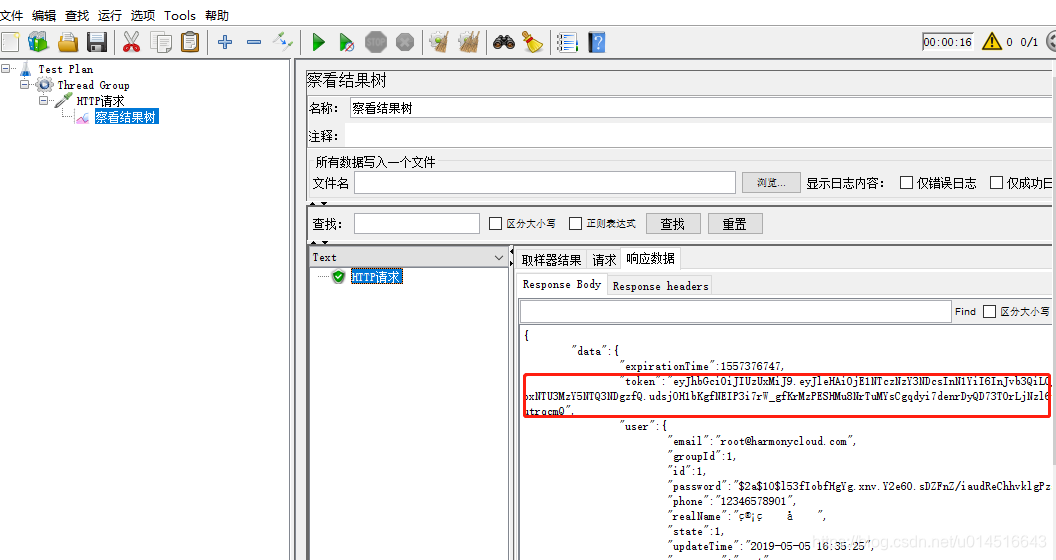The image size is (1056, 560).
Task: Select the HTTP请求 sampler in the test plan tree
Action: coord(100,101)
